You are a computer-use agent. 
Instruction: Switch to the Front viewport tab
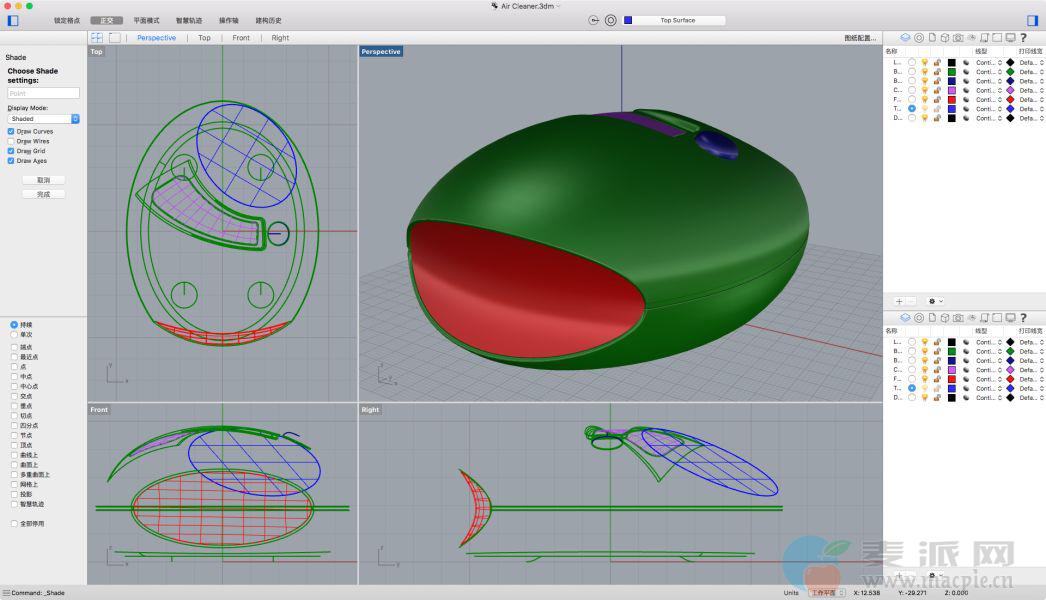241,38
